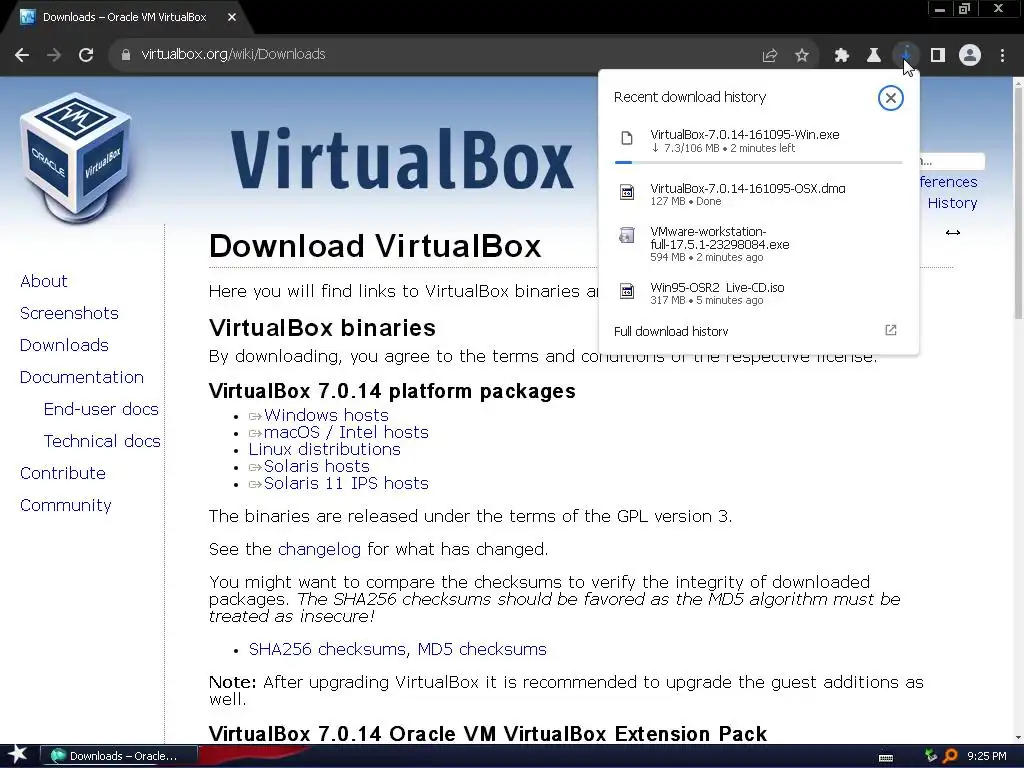The width and height of the screenshot is (1024, 768).
Task: Select Downloads – Oracle taskbar window button
Action: point(119,756)
